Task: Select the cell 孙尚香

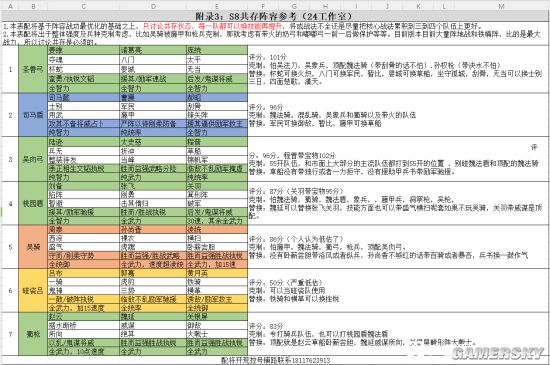Action: pos(153,230)
